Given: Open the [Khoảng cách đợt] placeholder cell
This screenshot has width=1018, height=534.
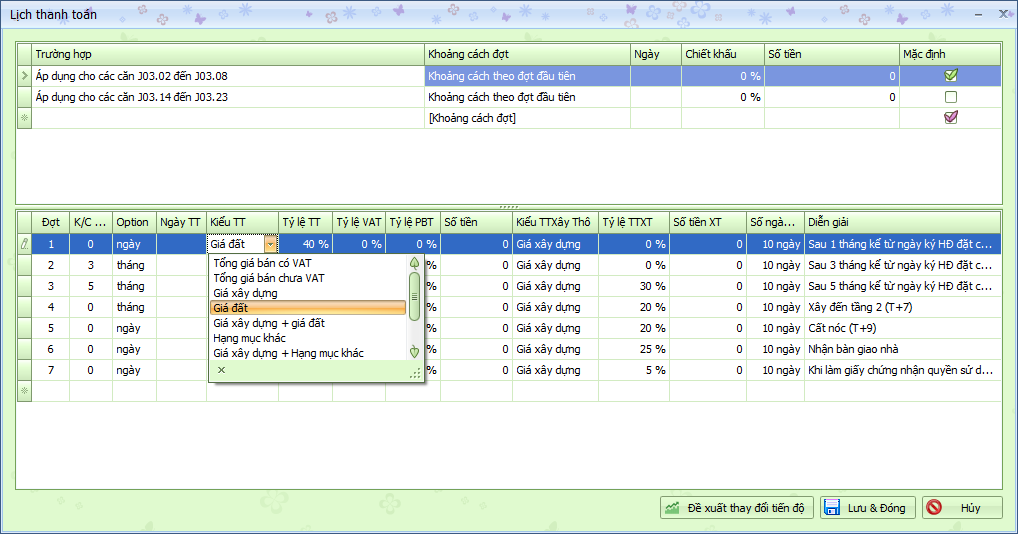Looking at the screenshot, I should tap(526, 118).
